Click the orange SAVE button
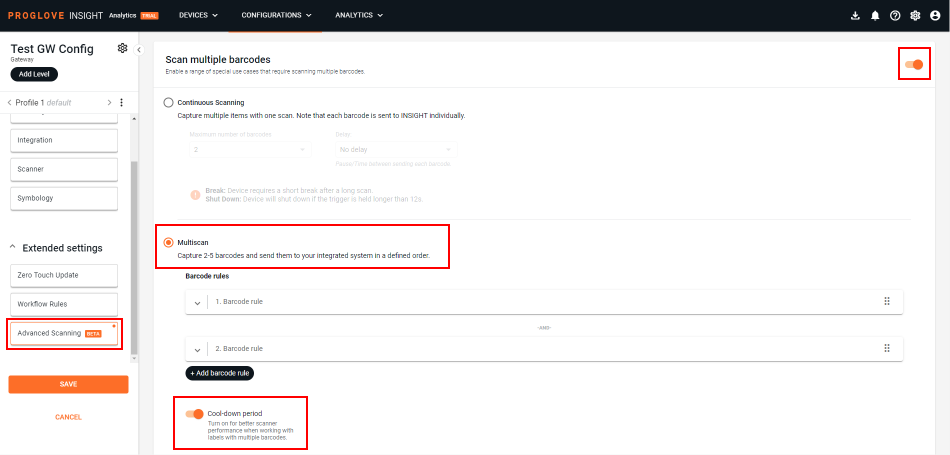This screenshot has width=950, height=455. click(68, 384)
